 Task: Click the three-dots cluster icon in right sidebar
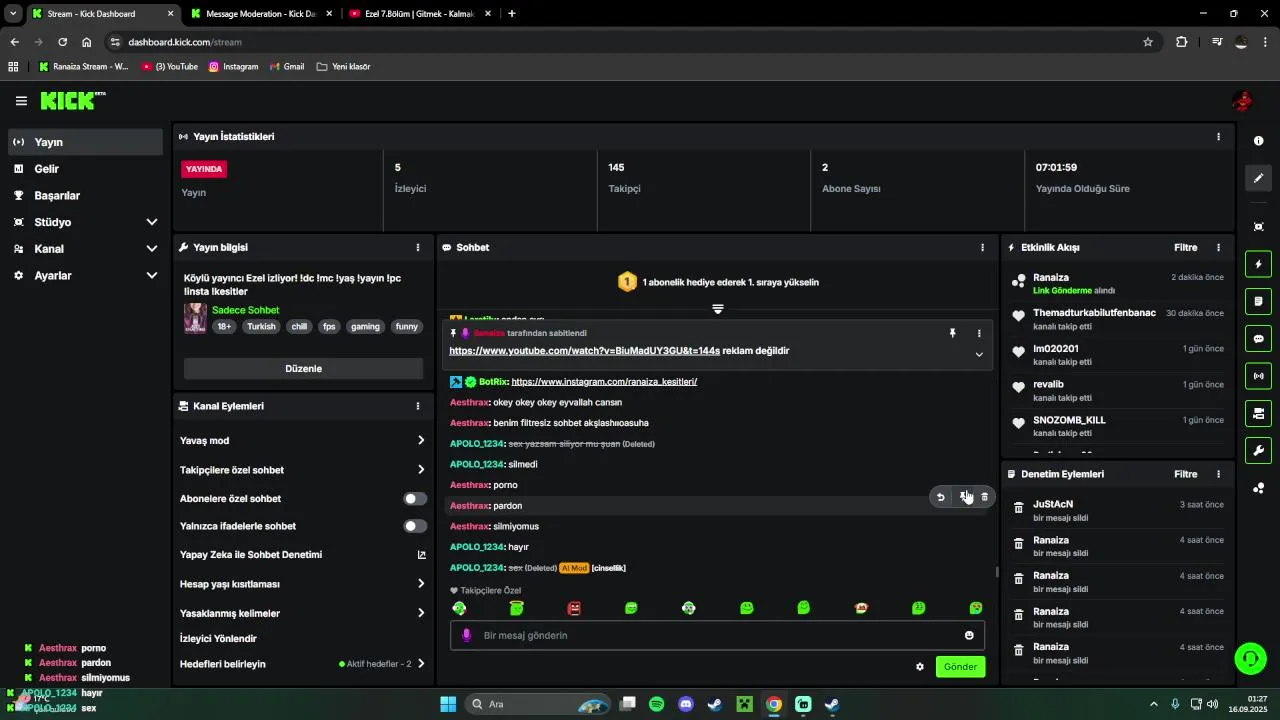1259,488
